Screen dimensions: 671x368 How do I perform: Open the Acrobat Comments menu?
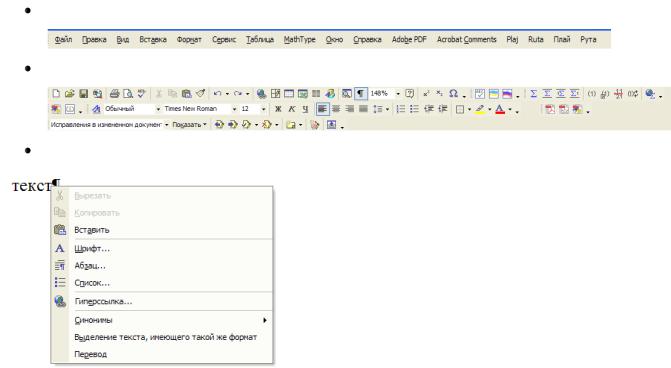(x=466, y=39)
